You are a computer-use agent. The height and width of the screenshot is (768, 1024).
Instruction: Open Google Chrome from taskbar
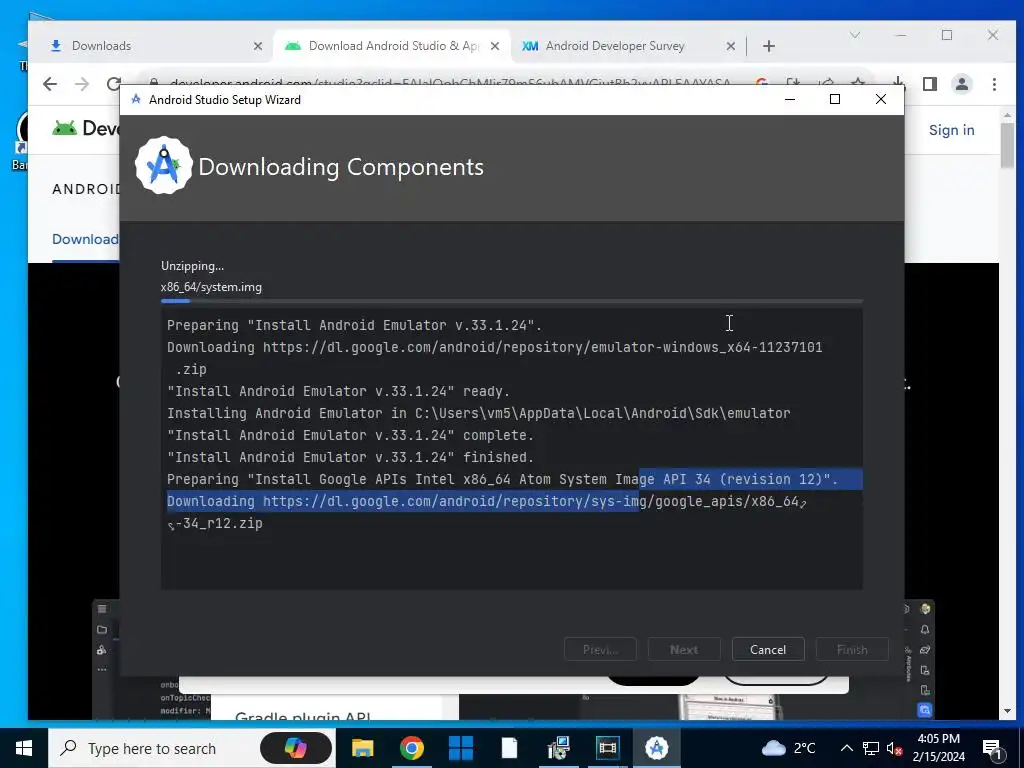pyautogui.click(x=411, y=748)
